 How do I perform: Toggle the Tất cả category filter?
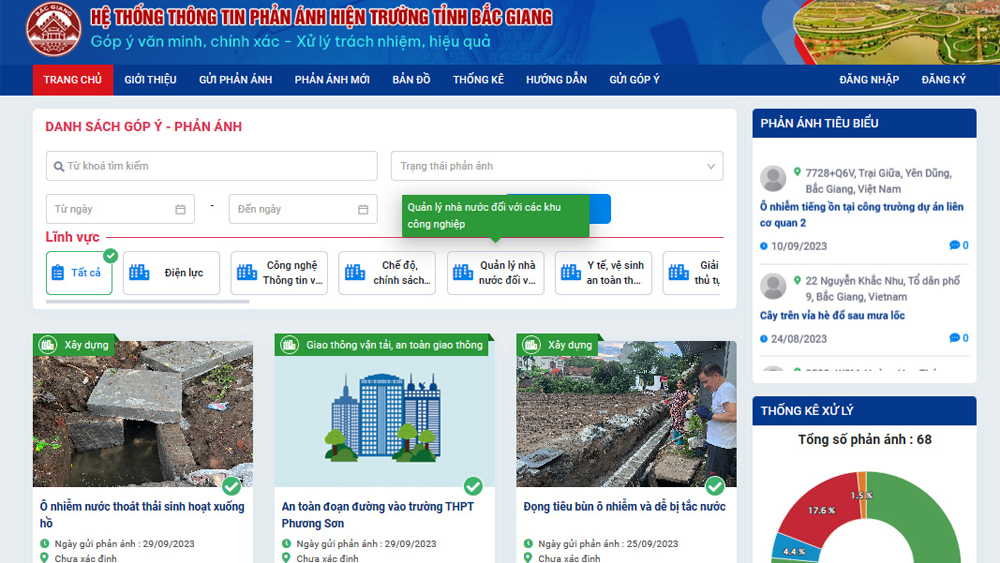(x=79, y=273)
